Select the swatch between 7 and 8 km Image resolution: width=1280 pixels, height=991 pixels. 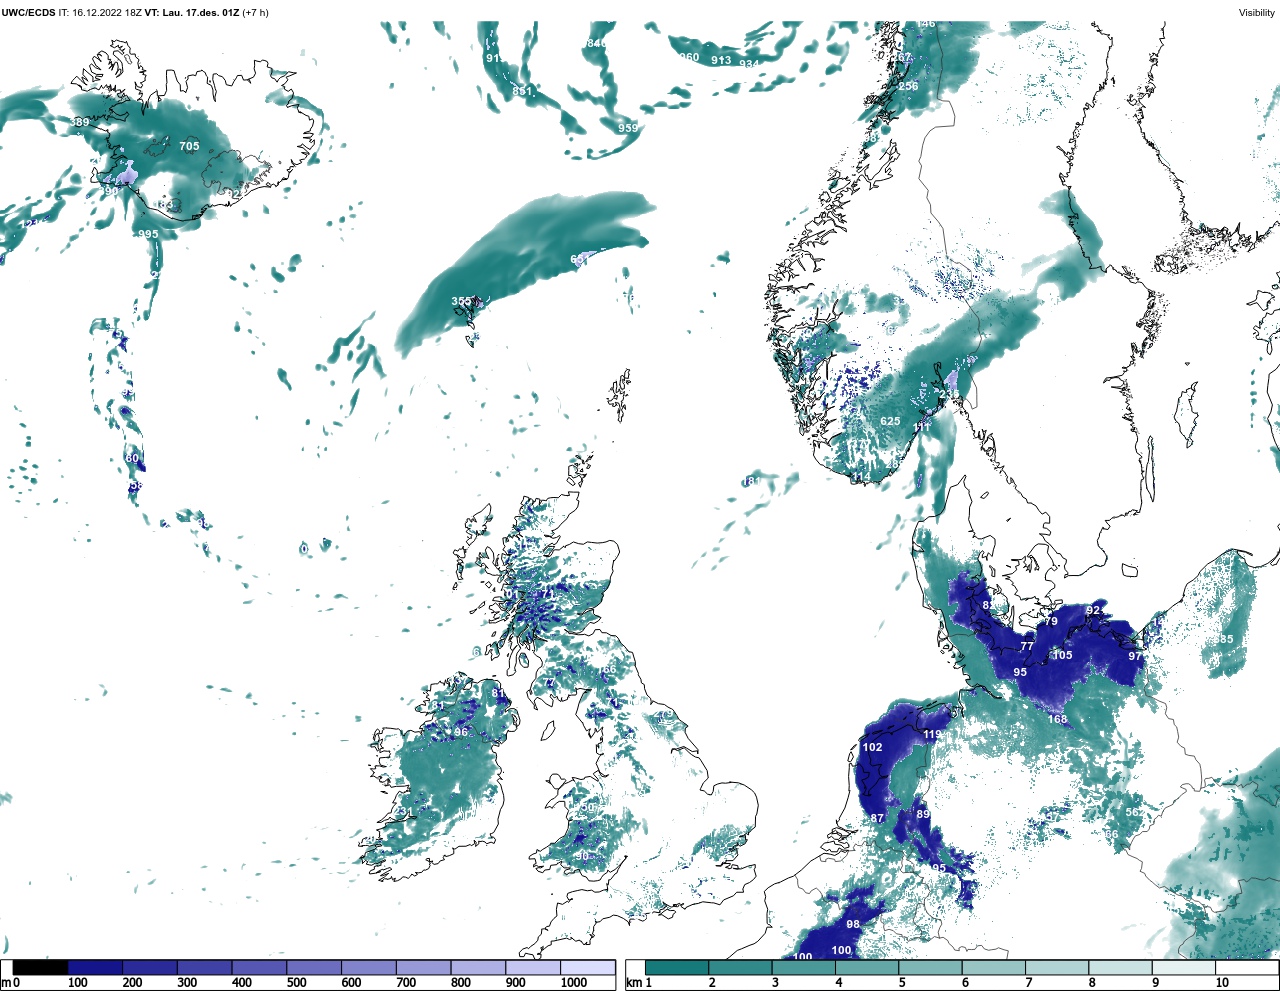[1058, 967]
